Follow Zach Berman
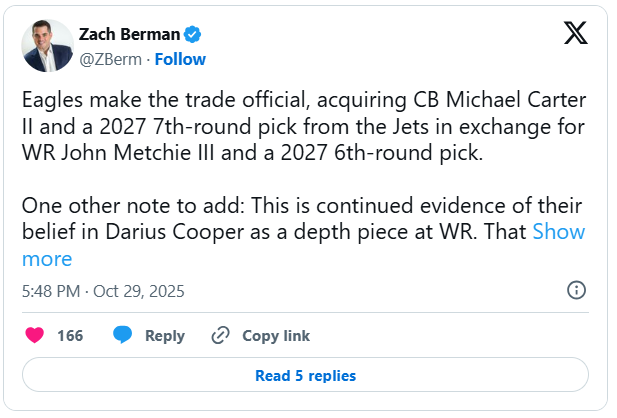This screenshot has height=418, width=617. 180,59
